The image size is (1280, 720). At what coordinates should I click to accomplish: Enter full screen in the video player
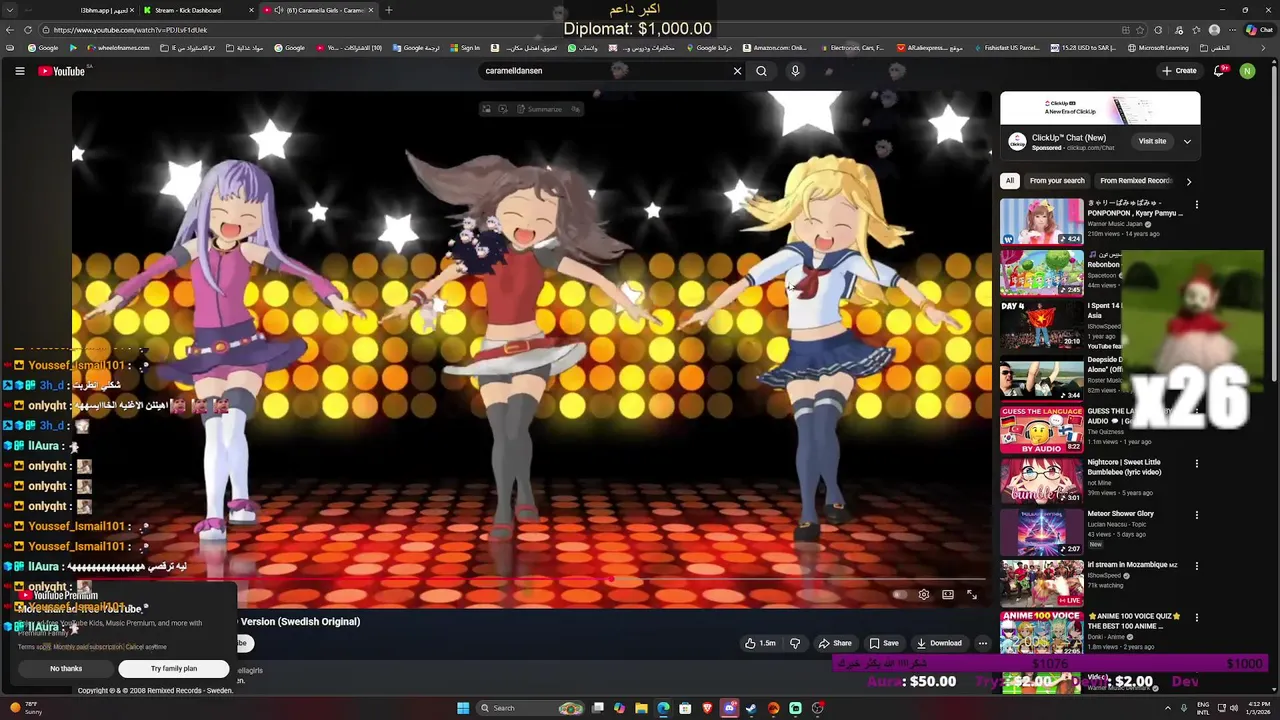[x=972, y=594]
